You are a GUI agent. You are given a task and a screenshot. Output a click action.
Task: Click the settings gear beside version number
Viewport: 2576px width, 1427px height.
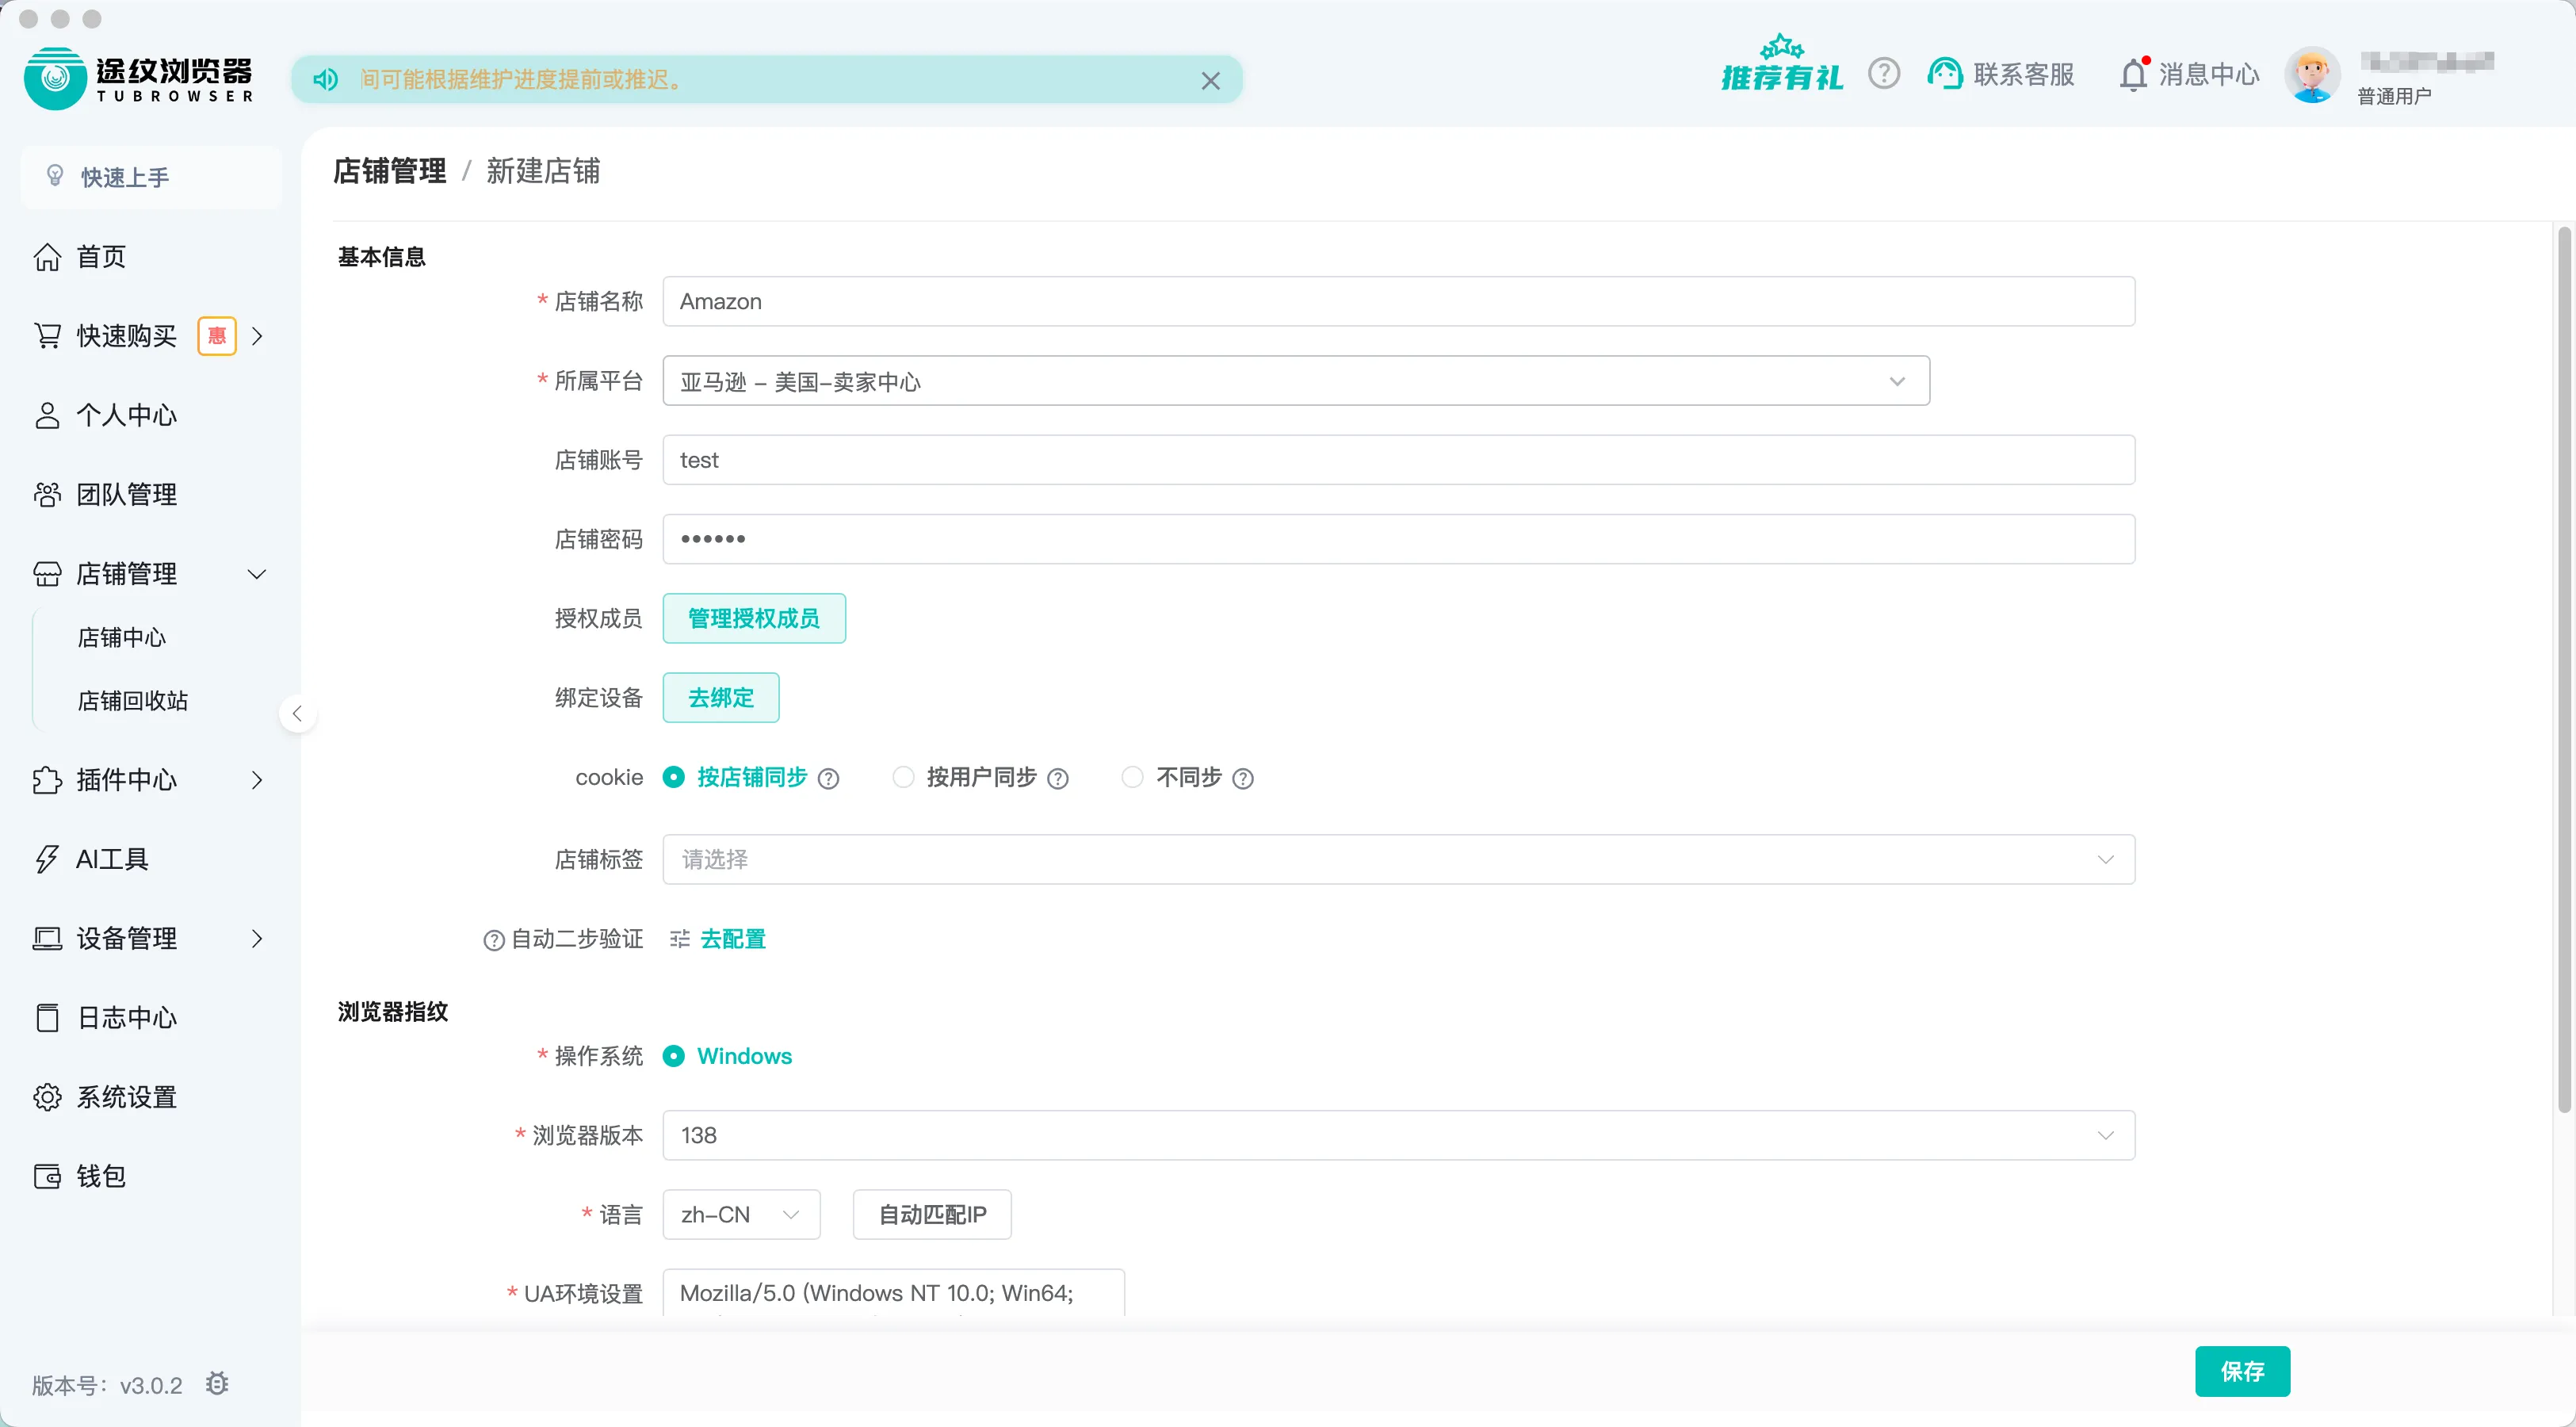coord(217,1384)
